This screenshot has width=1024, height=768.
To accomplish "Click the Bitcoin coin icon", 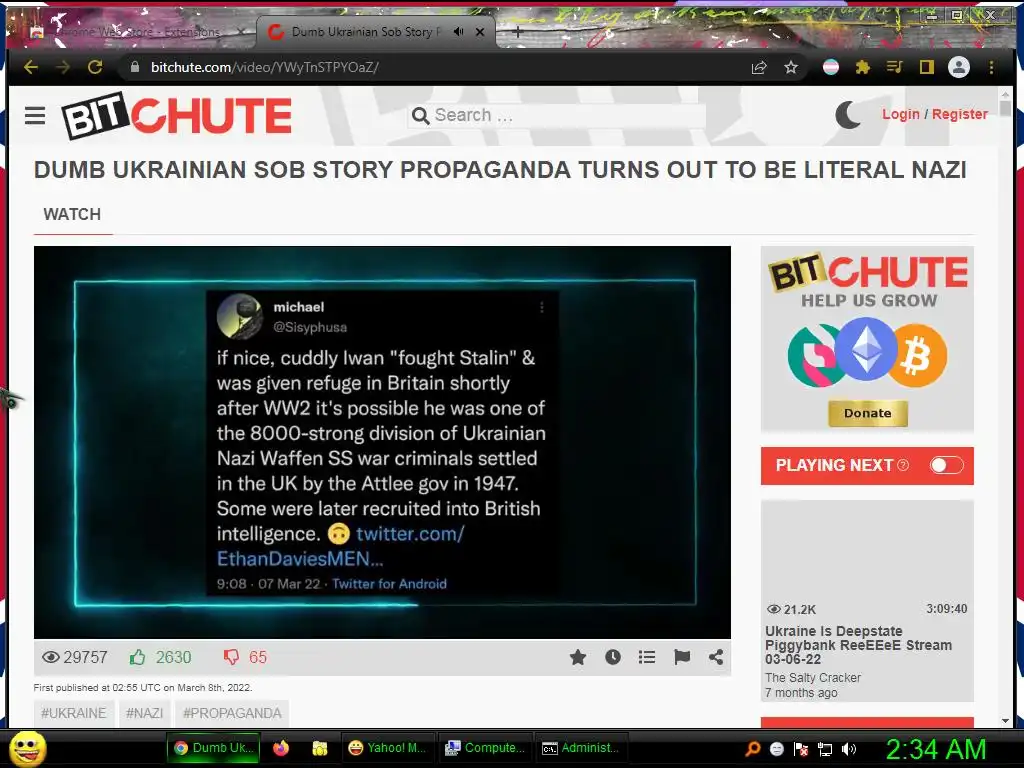I will 917,356.
